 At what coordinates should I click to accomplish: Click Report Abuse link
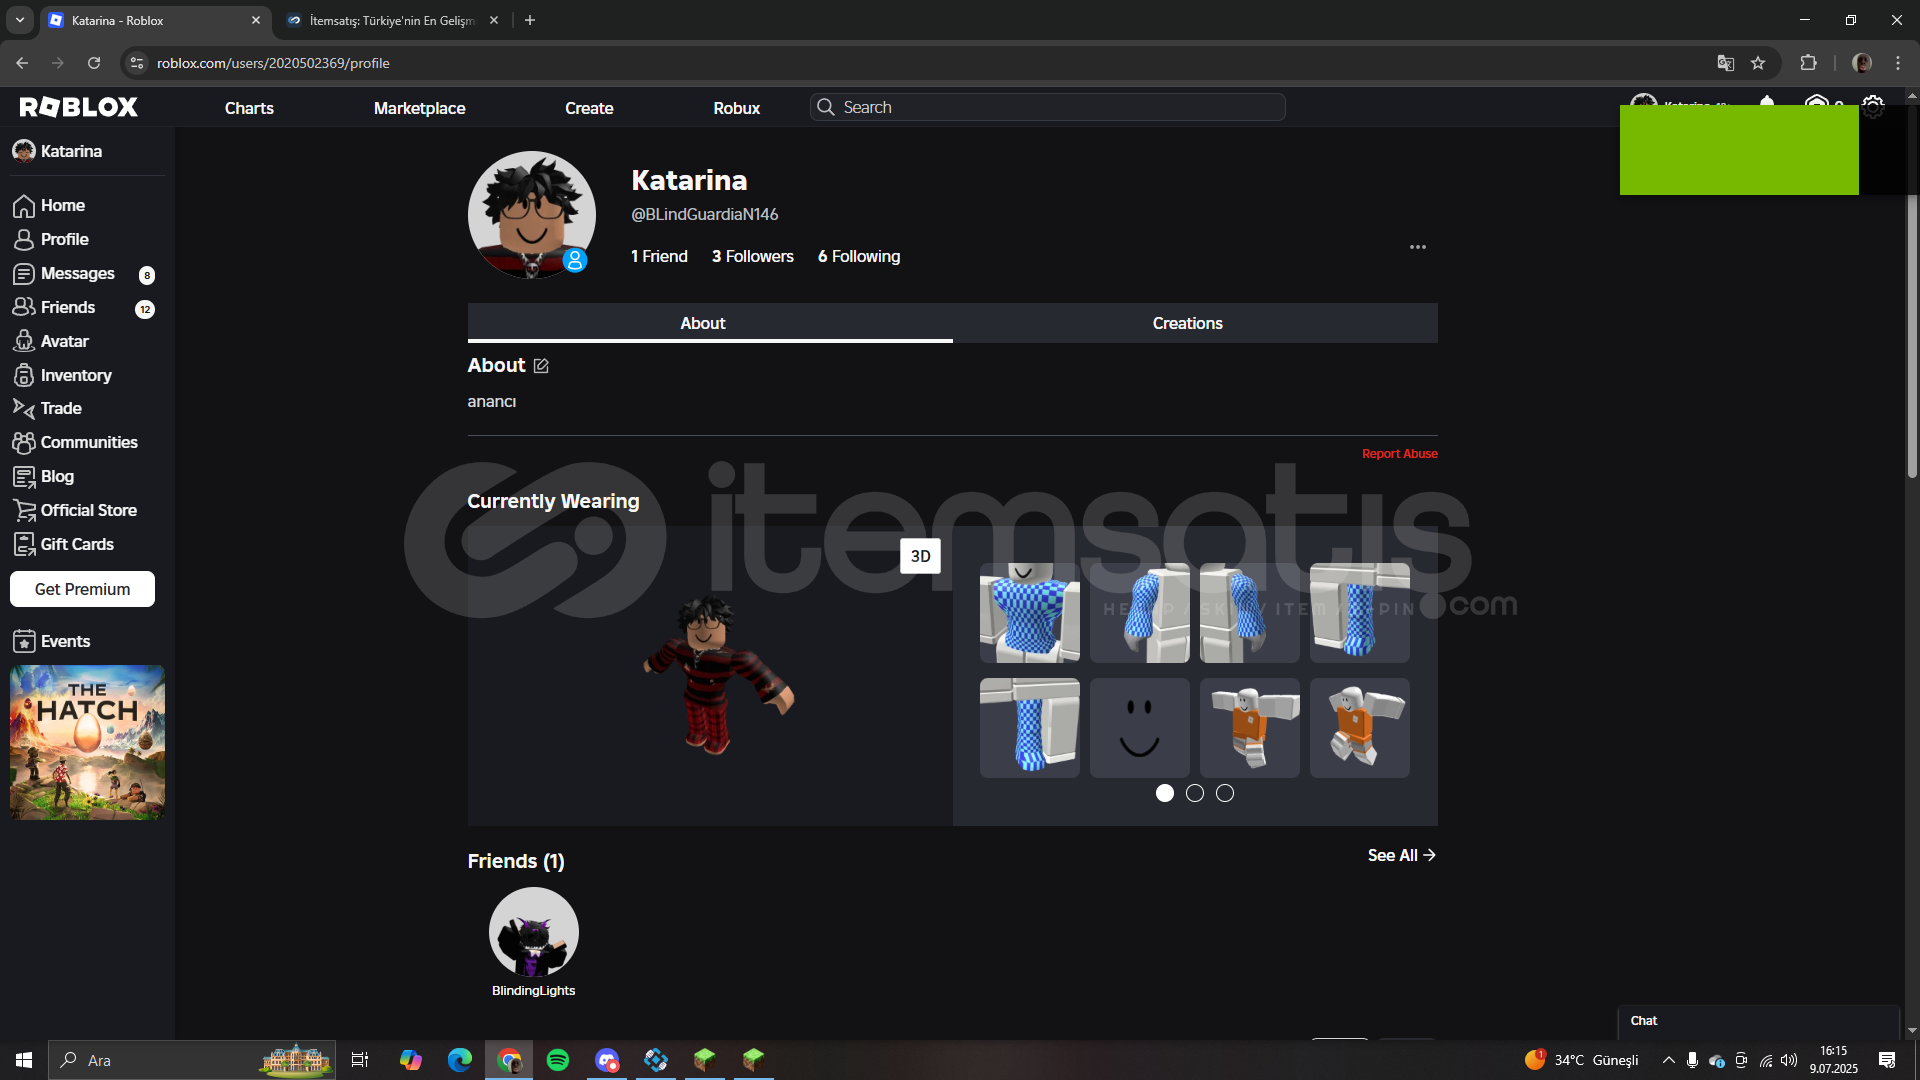tap(1399, 454)
